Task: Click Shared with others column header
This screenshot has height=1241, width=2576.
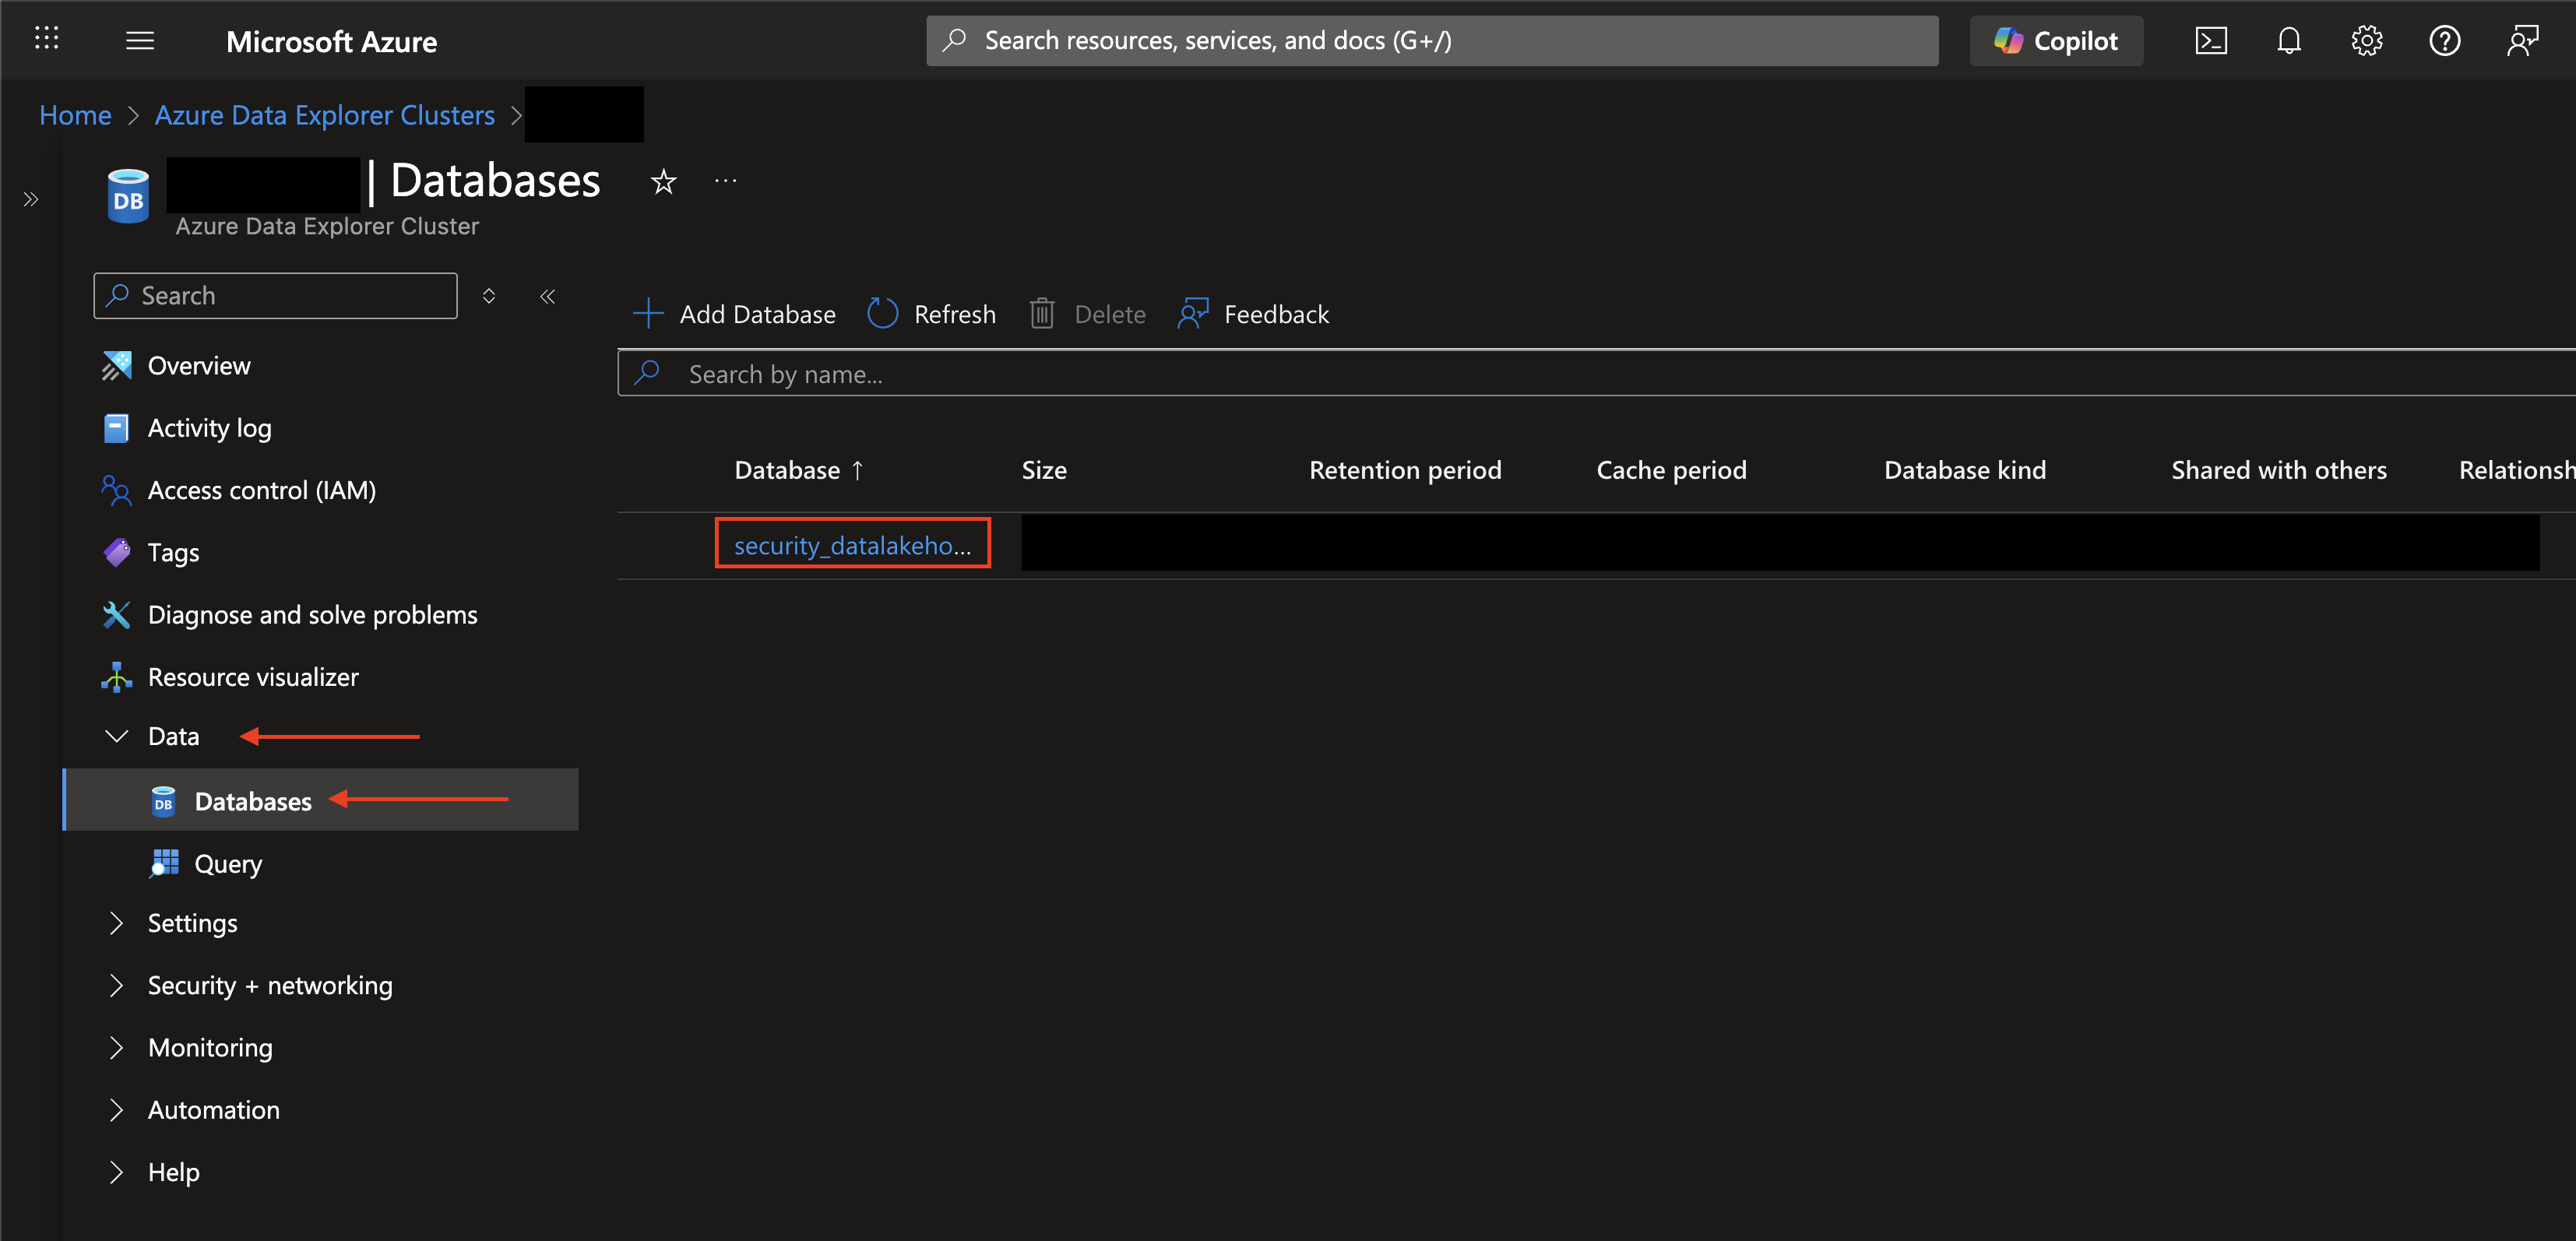Action: click(x=2278, y=470)
